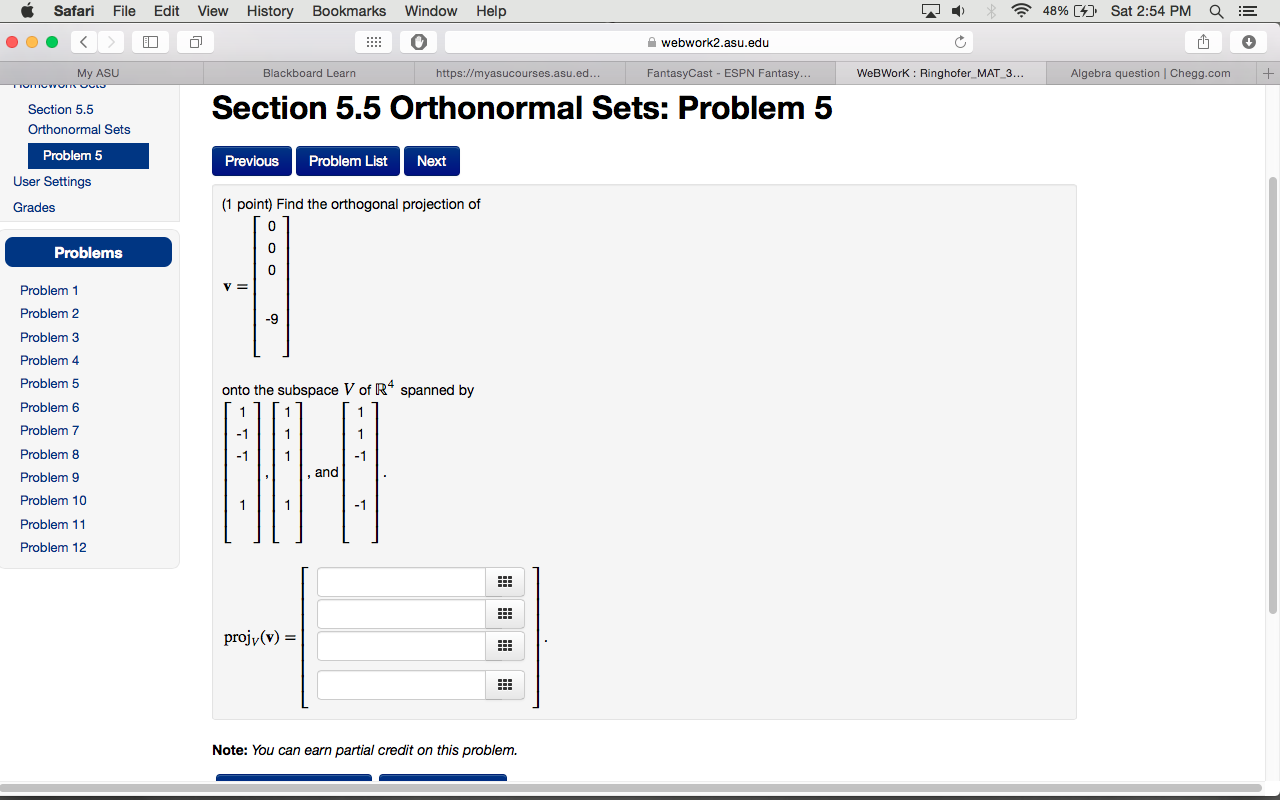Switch to the Blackboard Learn tab

click(x=309, y=73)
